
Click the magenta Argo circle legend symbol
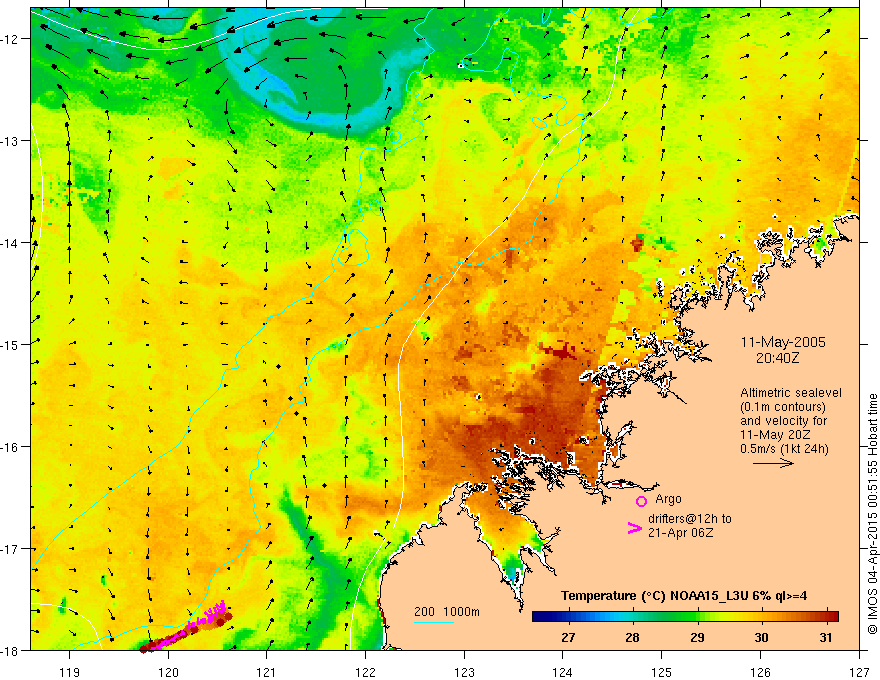click(641, 501)
